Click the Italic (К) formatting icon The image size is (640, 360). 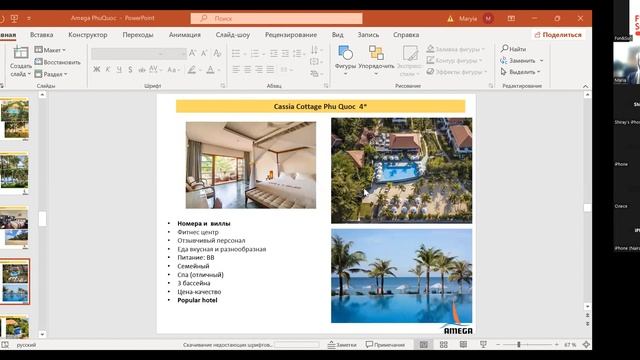click(x=108, y=69)
